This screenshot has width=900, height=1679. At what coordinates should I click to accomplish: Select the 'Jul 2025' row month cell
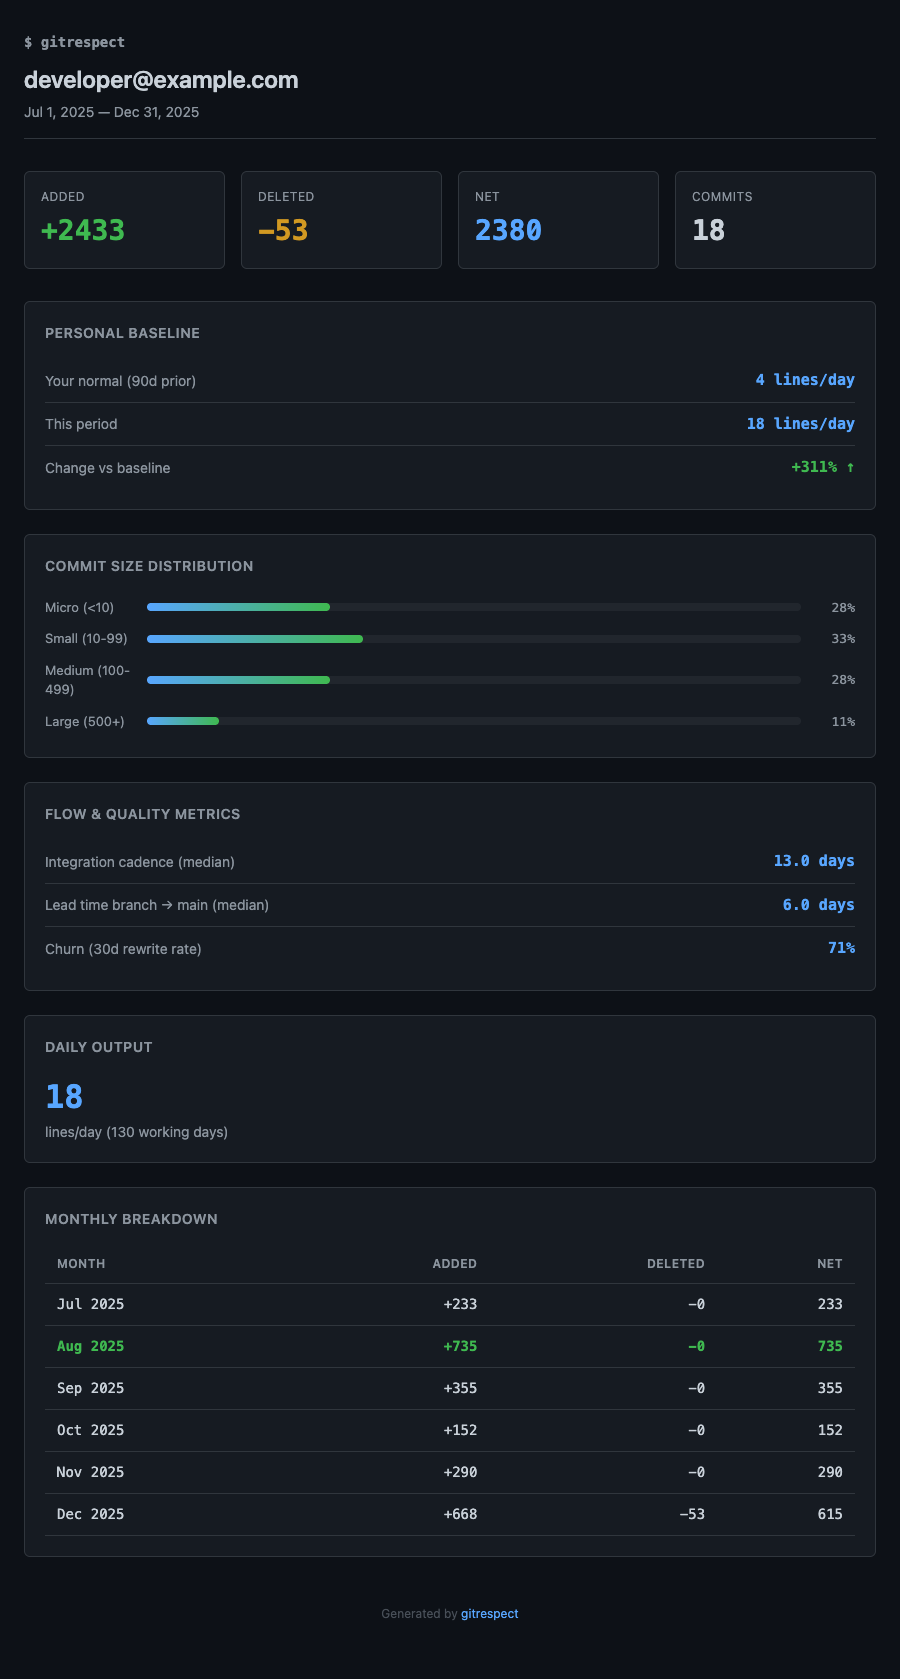(x=90, y=1304)
